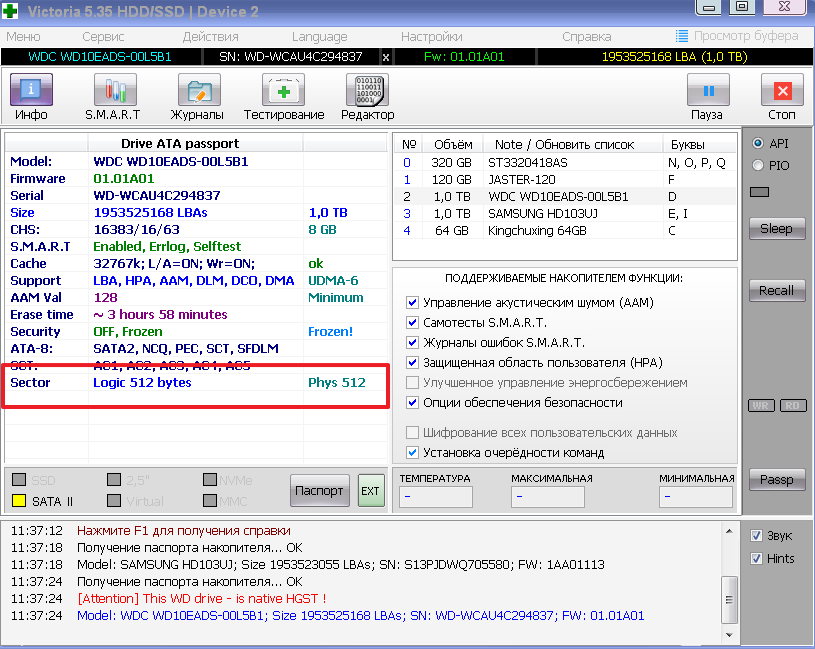
Task: Click the UDMA-6 support value
Action: 333,281
